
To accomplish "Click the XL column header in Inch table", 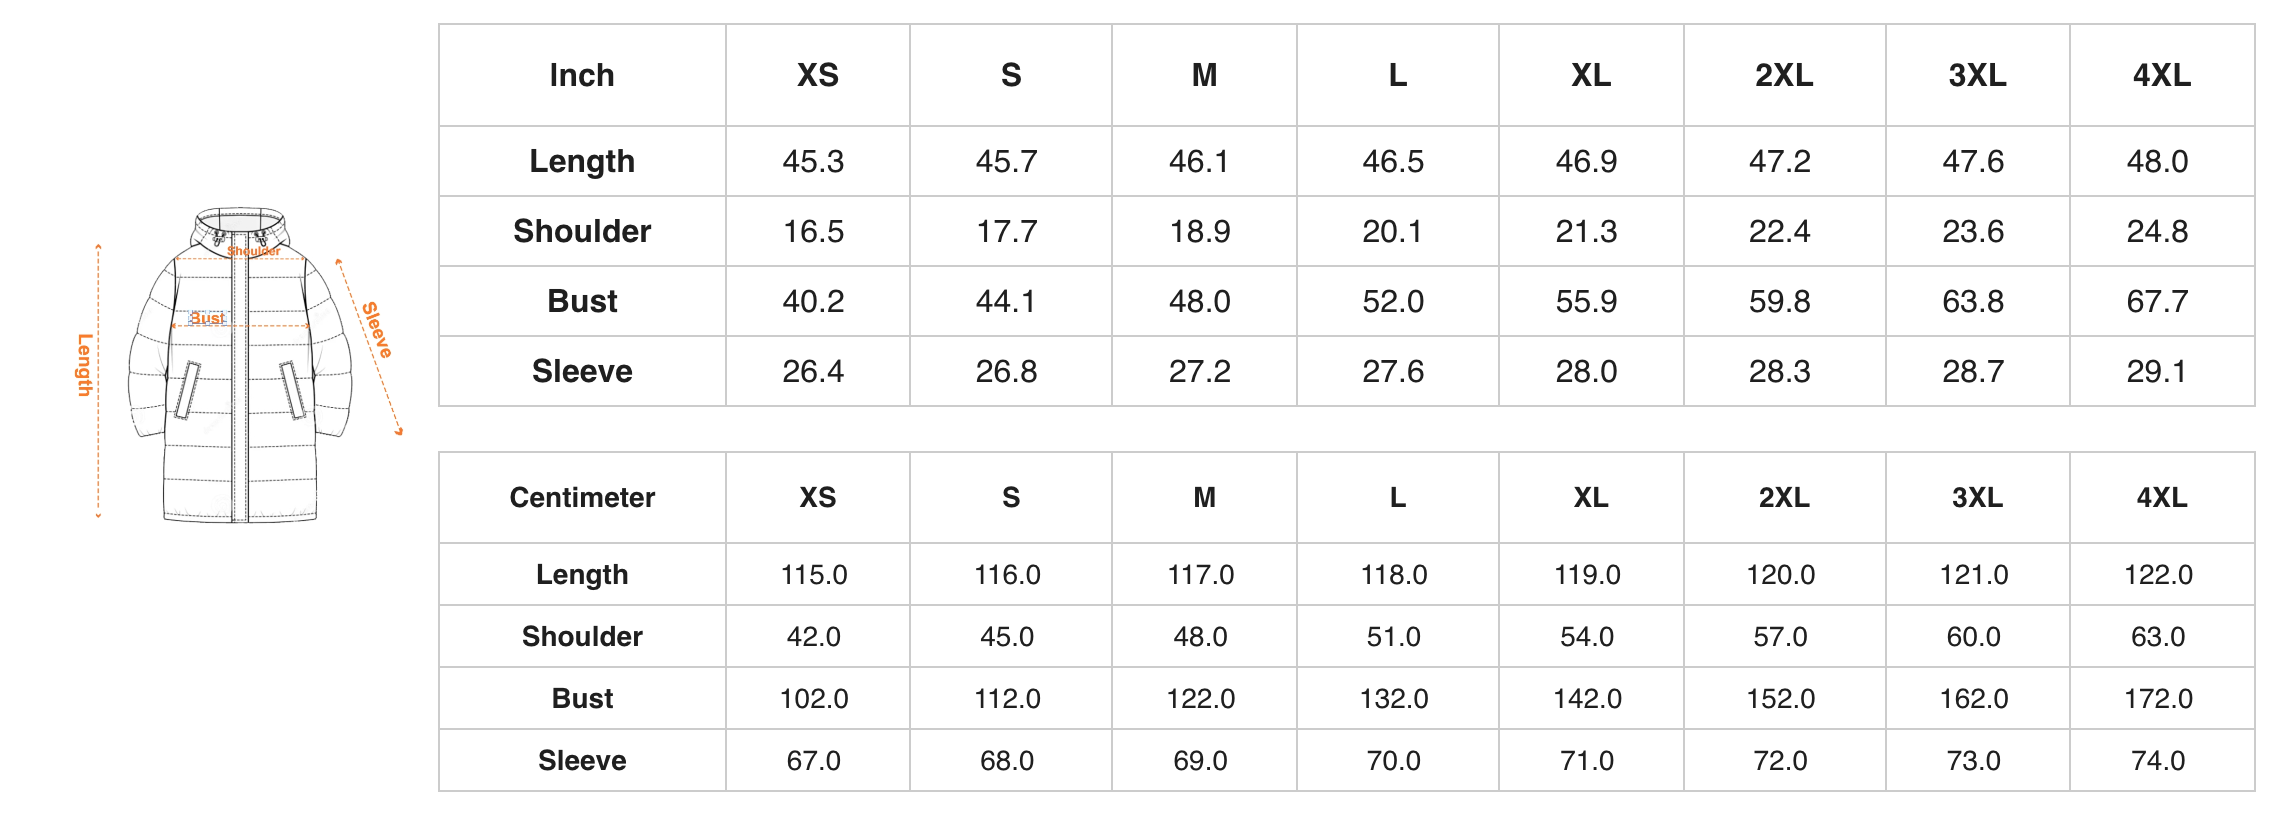I will click(1591, 75).
